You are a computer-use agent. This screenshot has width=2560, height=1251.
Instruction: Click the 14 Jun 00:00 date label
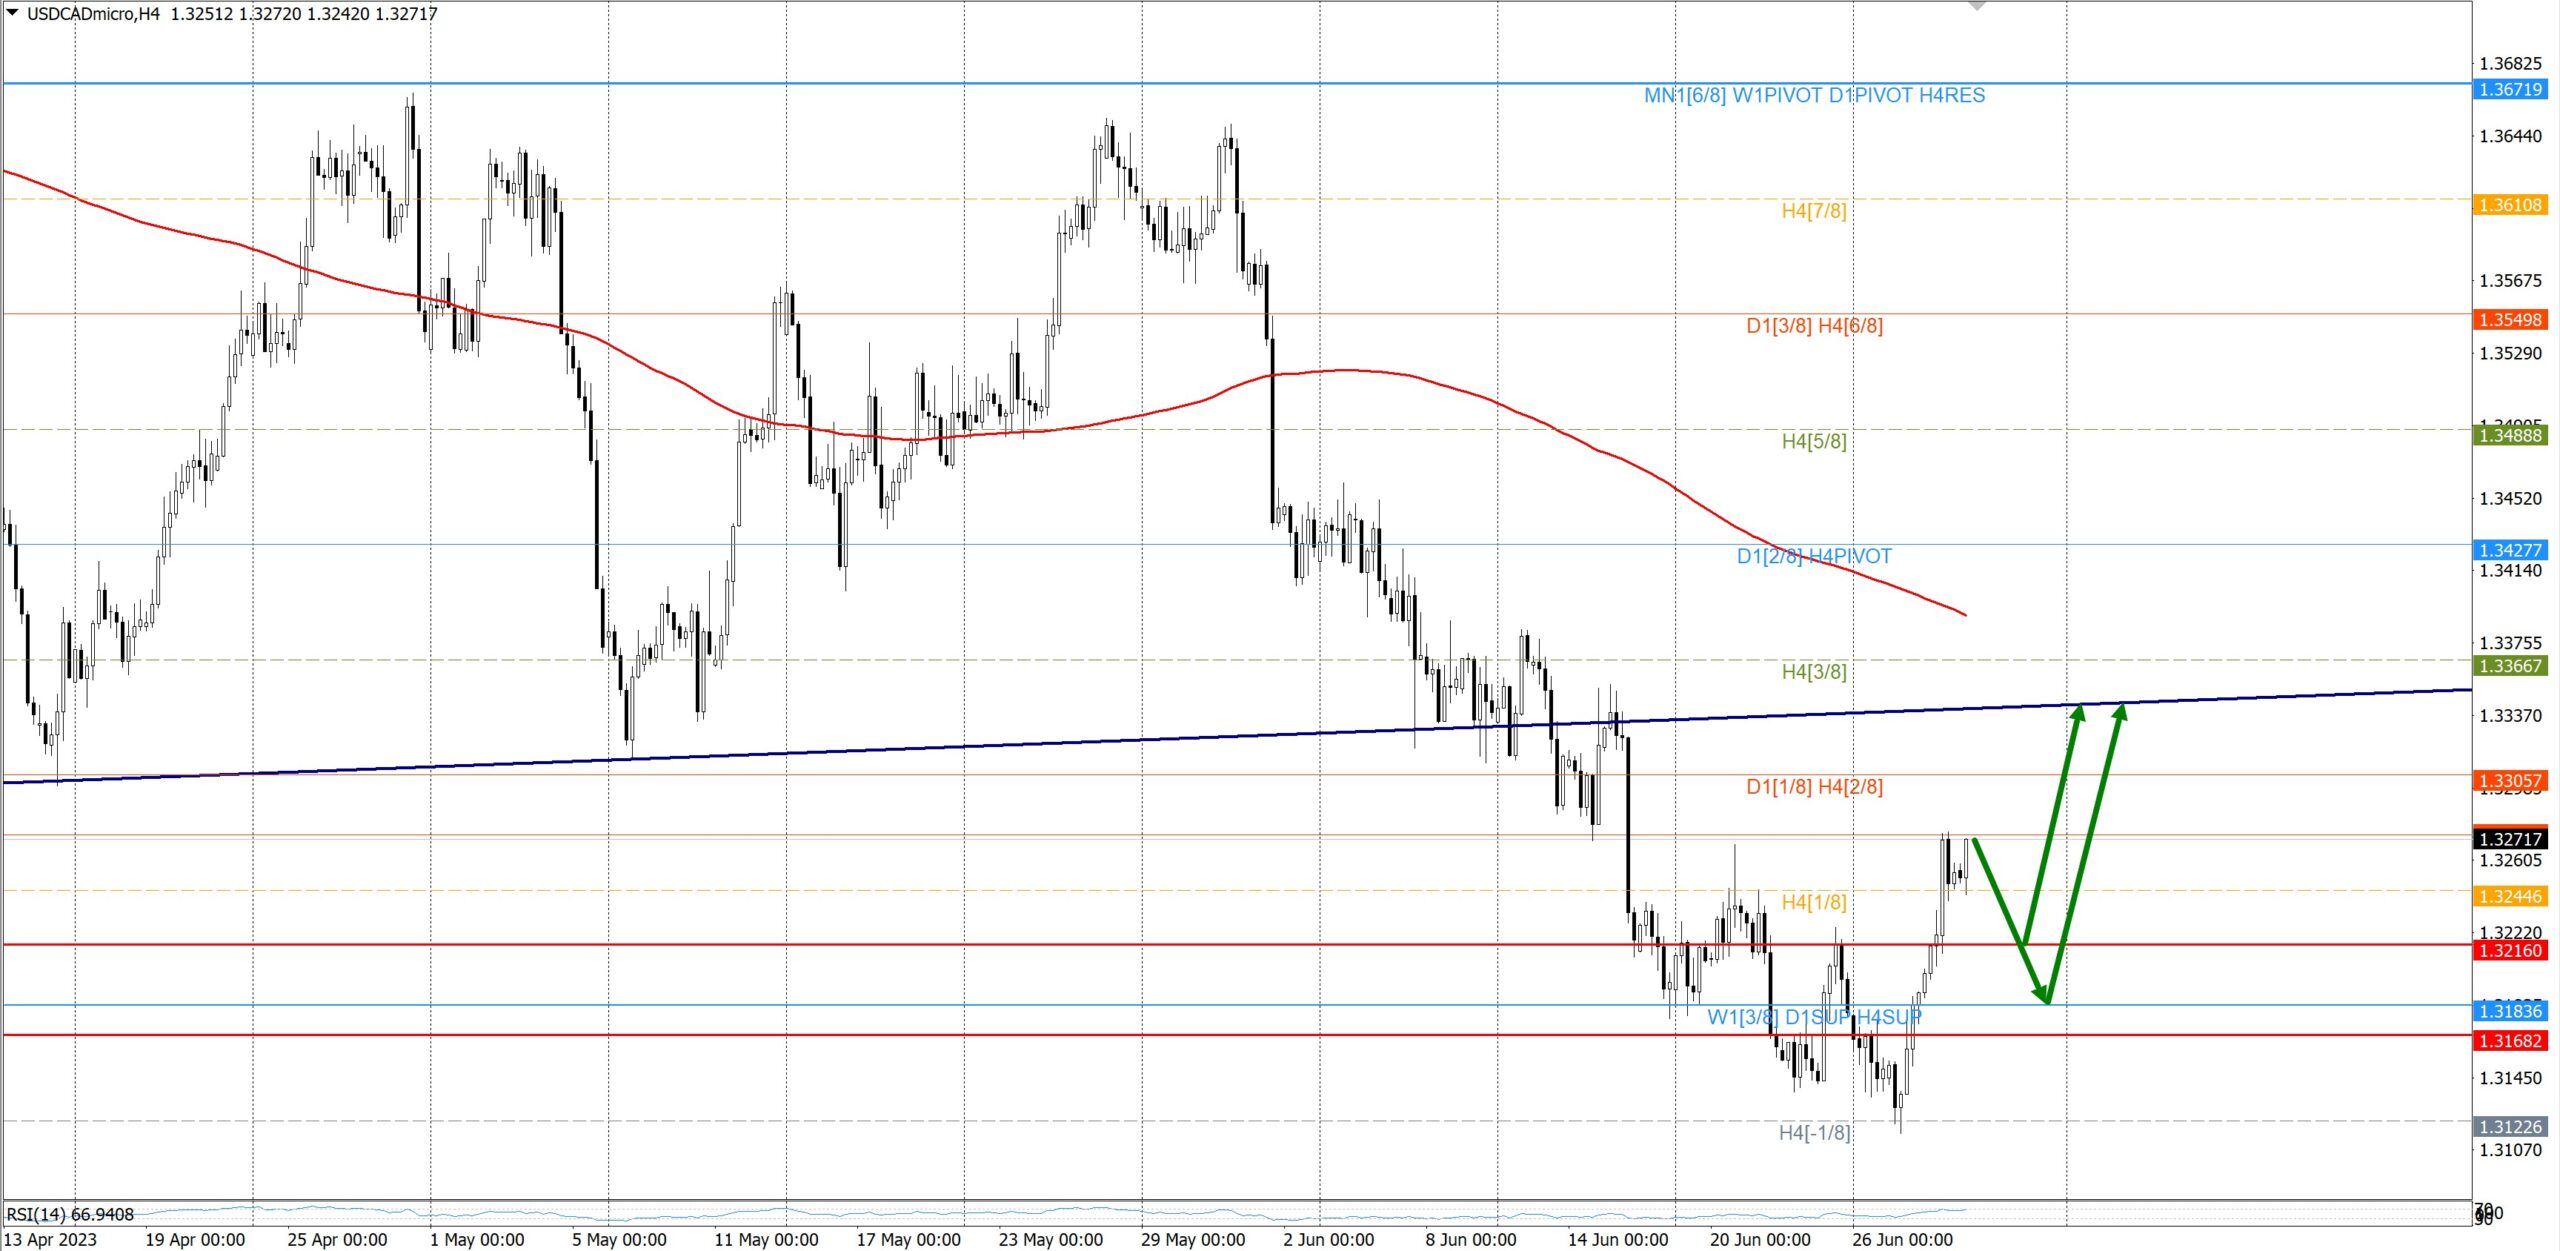pos(1617,1240)
